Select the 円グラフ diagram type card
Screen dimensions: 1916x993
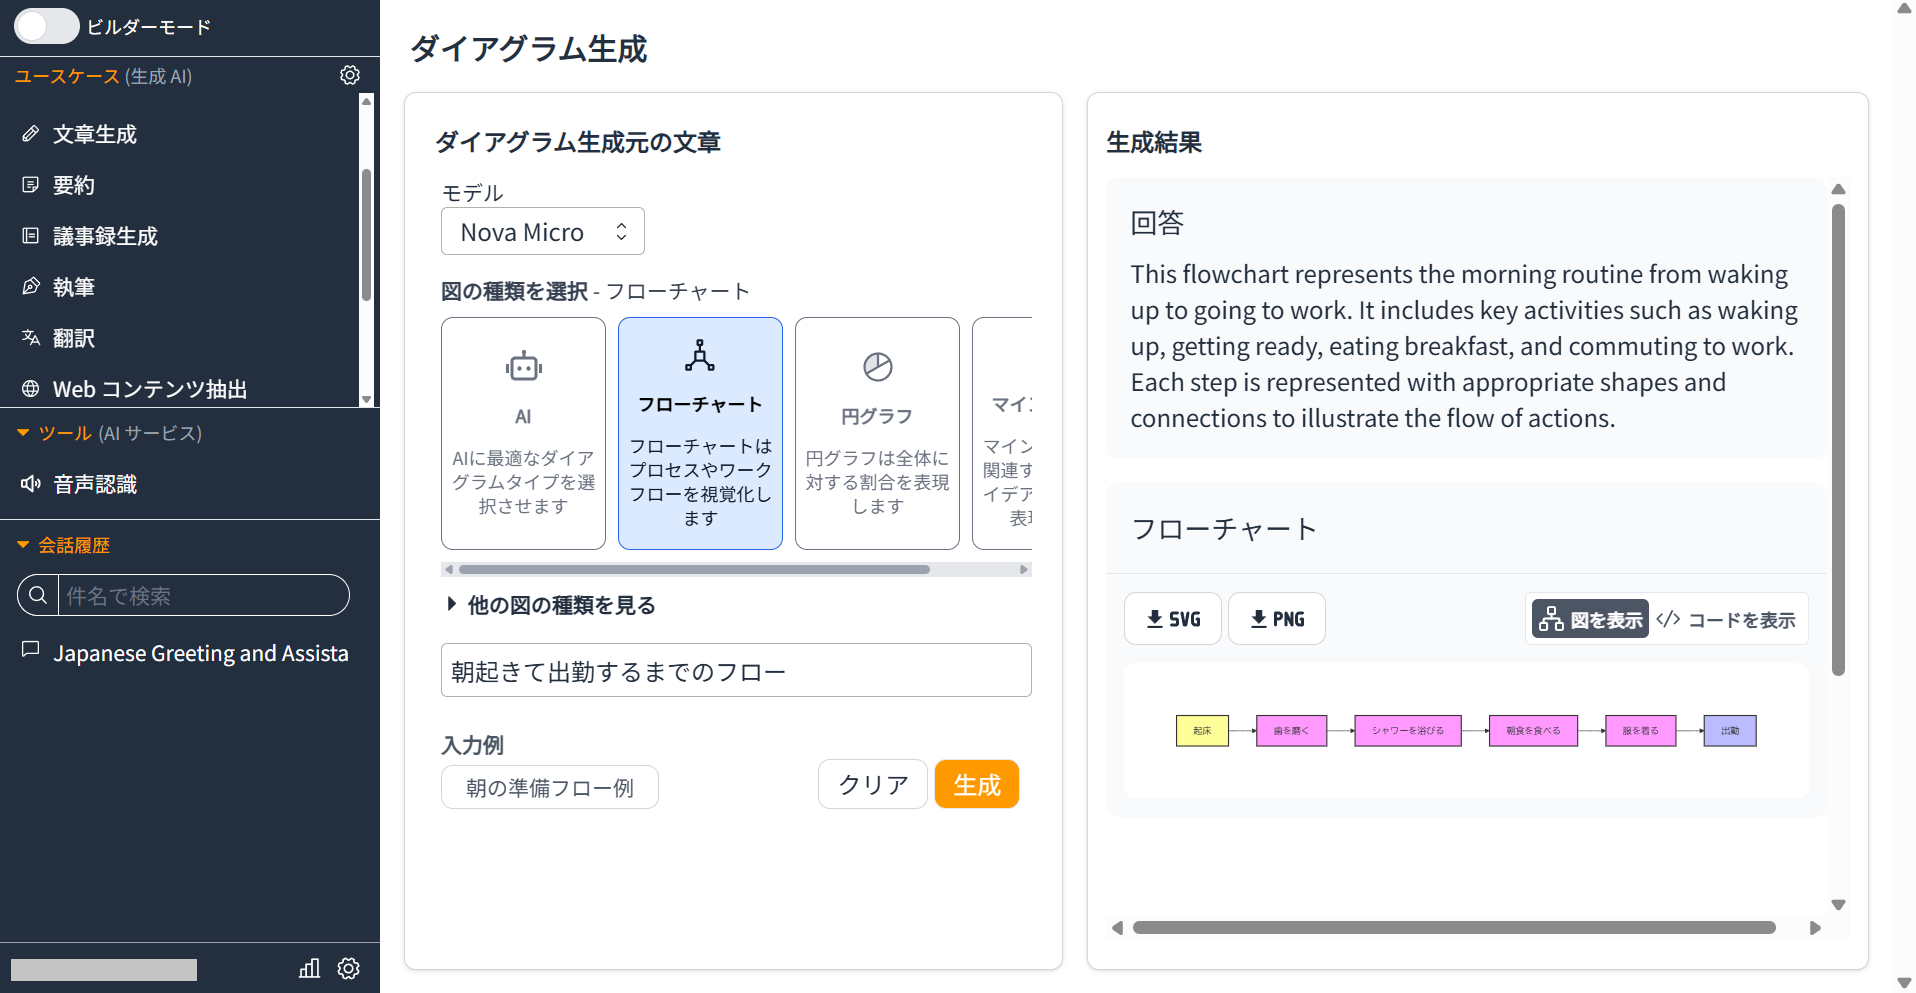pos(877,433)
